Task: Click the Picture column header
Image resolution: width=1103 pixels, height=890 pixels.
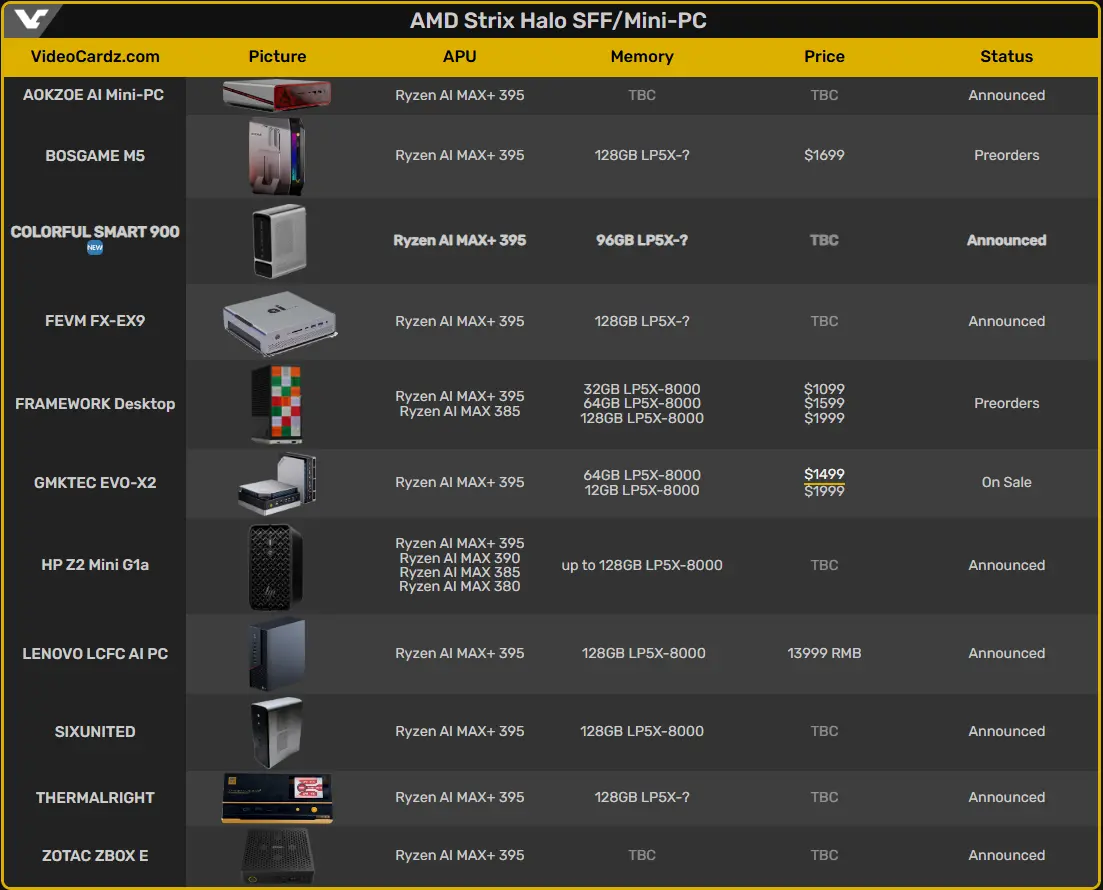Action: (277, 56)
